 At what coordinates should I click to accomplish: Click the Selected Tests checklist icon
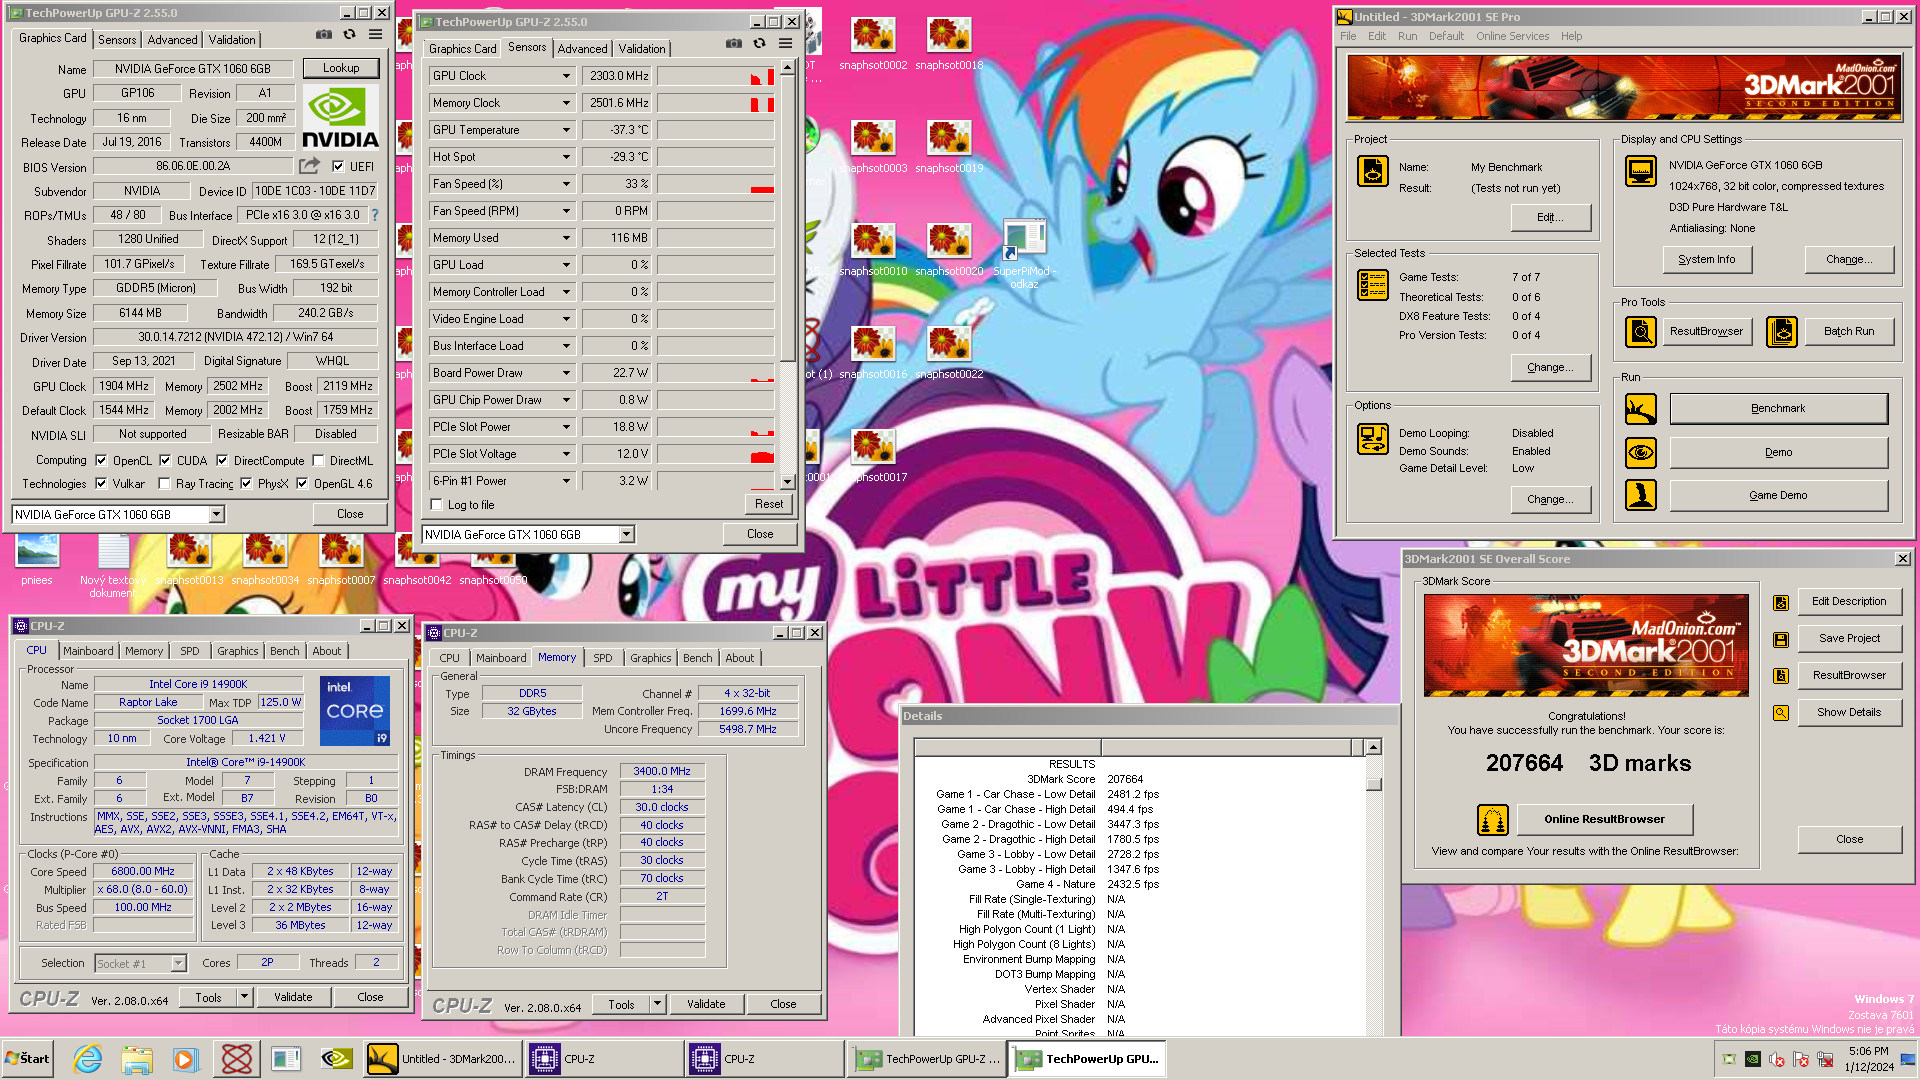(1373, 285)
